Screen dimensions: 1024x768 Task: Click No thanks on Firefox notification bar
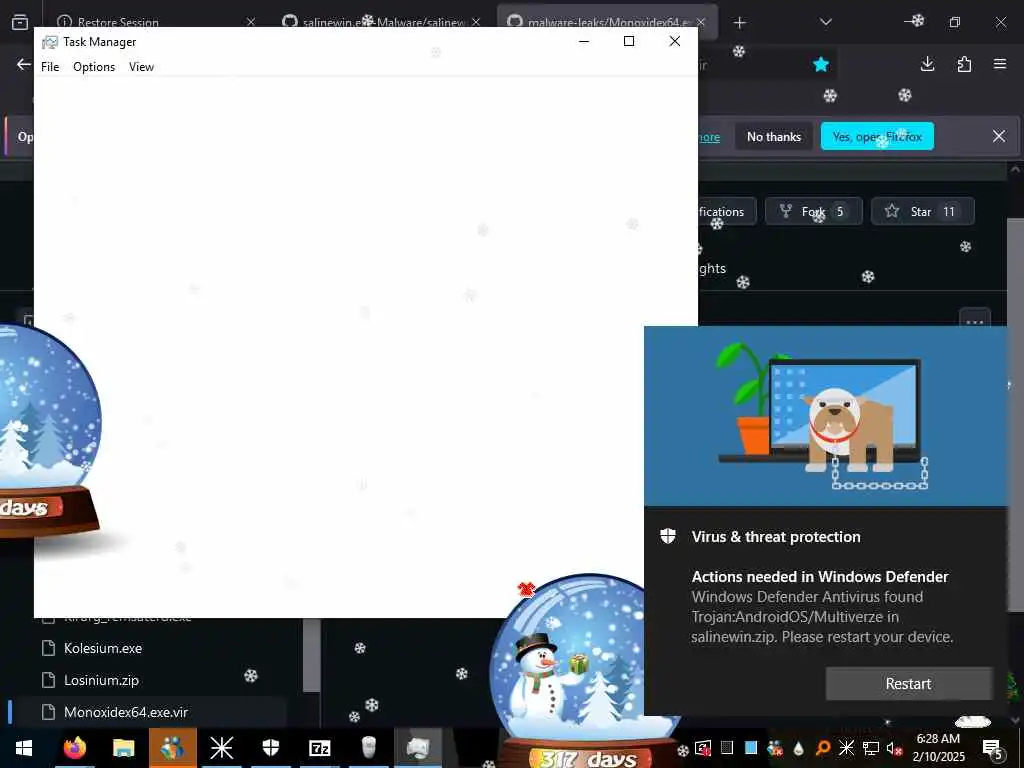point(774,136)
